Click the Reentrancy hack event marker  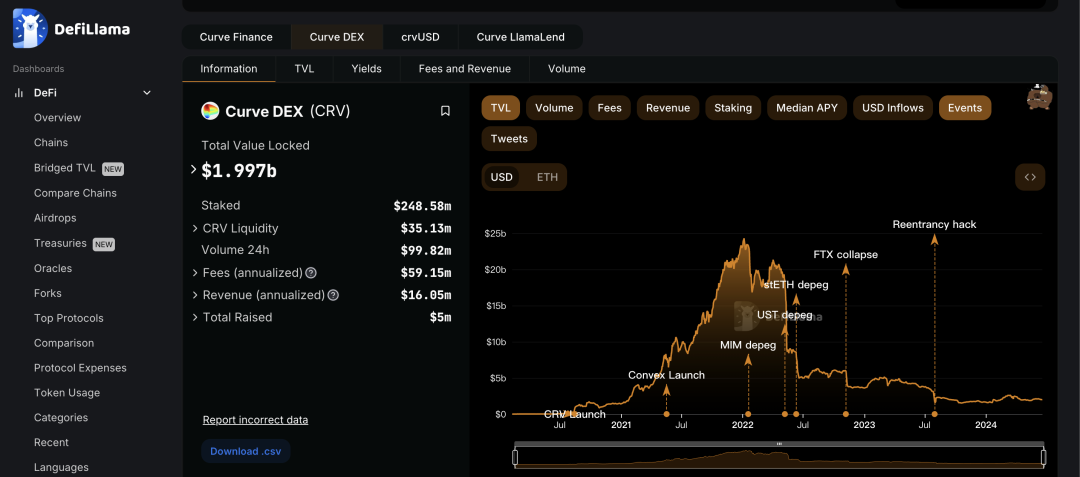tap(935, 414)
